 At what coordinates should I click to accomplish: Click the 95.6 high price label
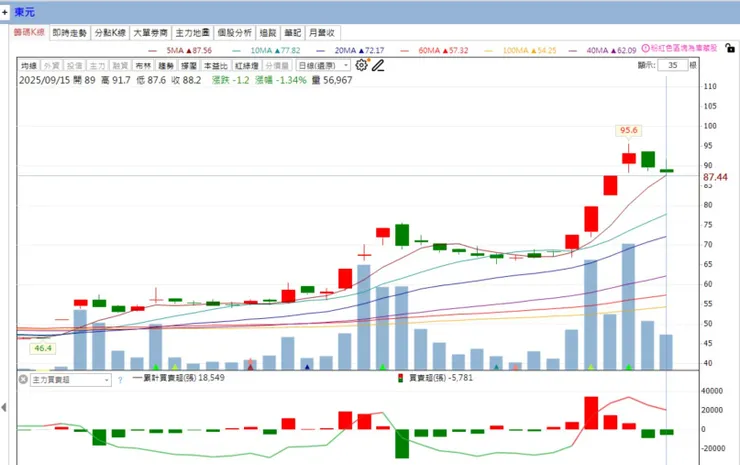[x=629, y=130]
